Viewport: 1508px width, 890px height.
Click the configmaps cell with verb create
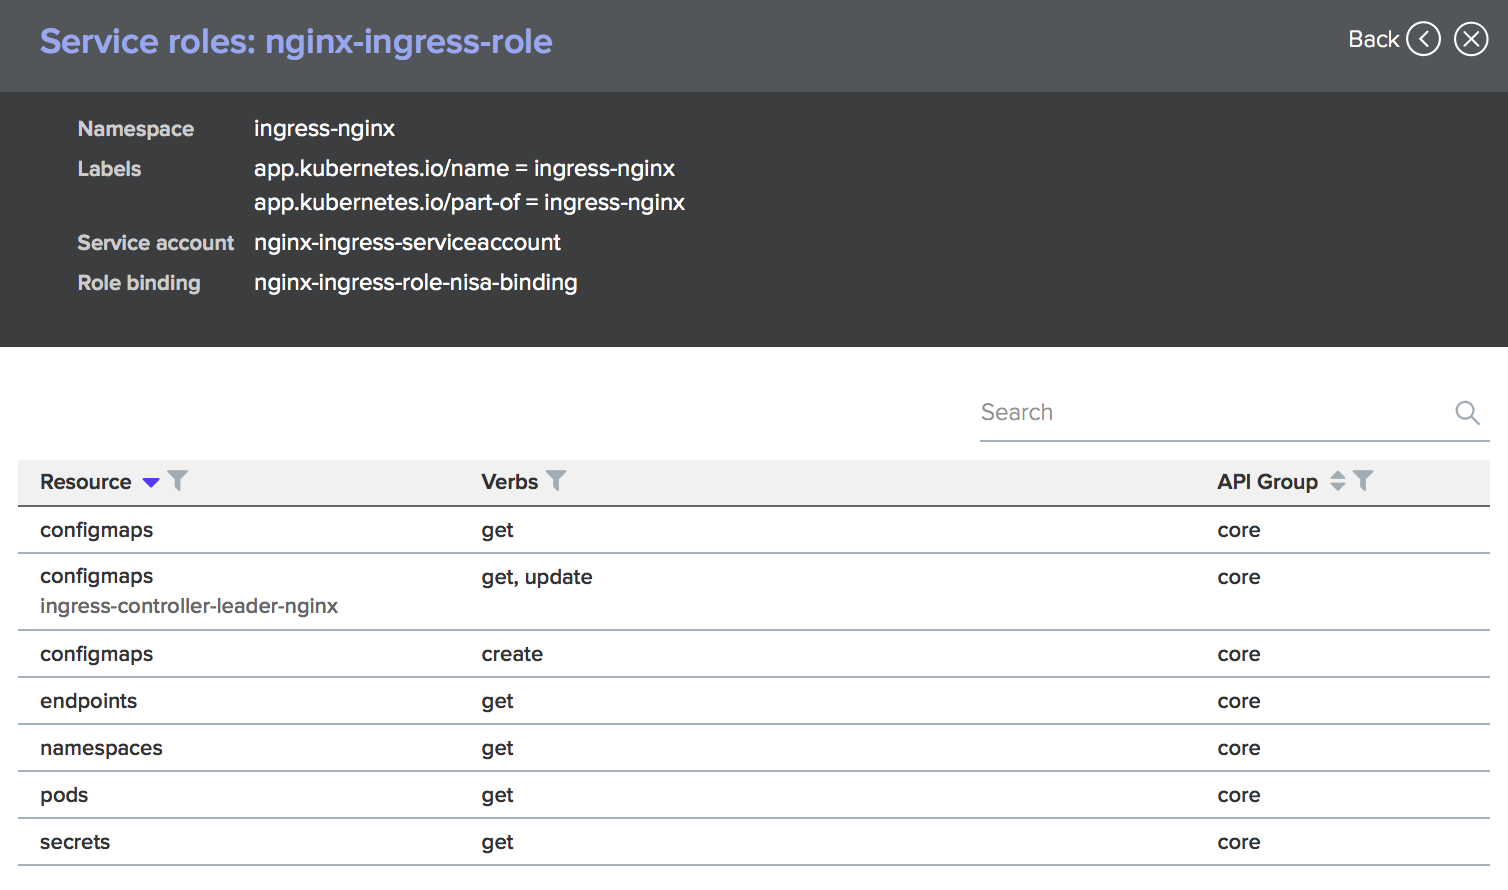[x=97, y=654]
